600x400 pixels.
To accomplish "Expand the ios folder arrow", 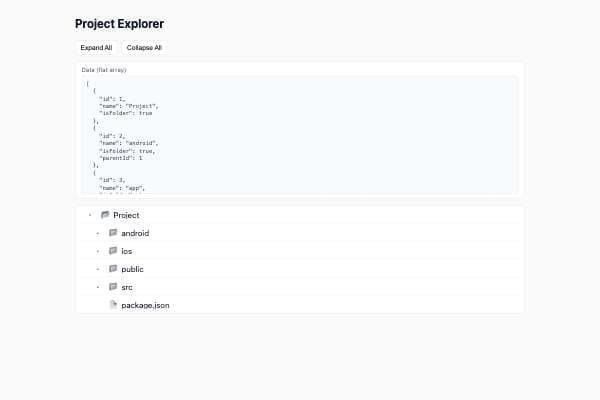I will pyautogui.click(x=98, y=251).
